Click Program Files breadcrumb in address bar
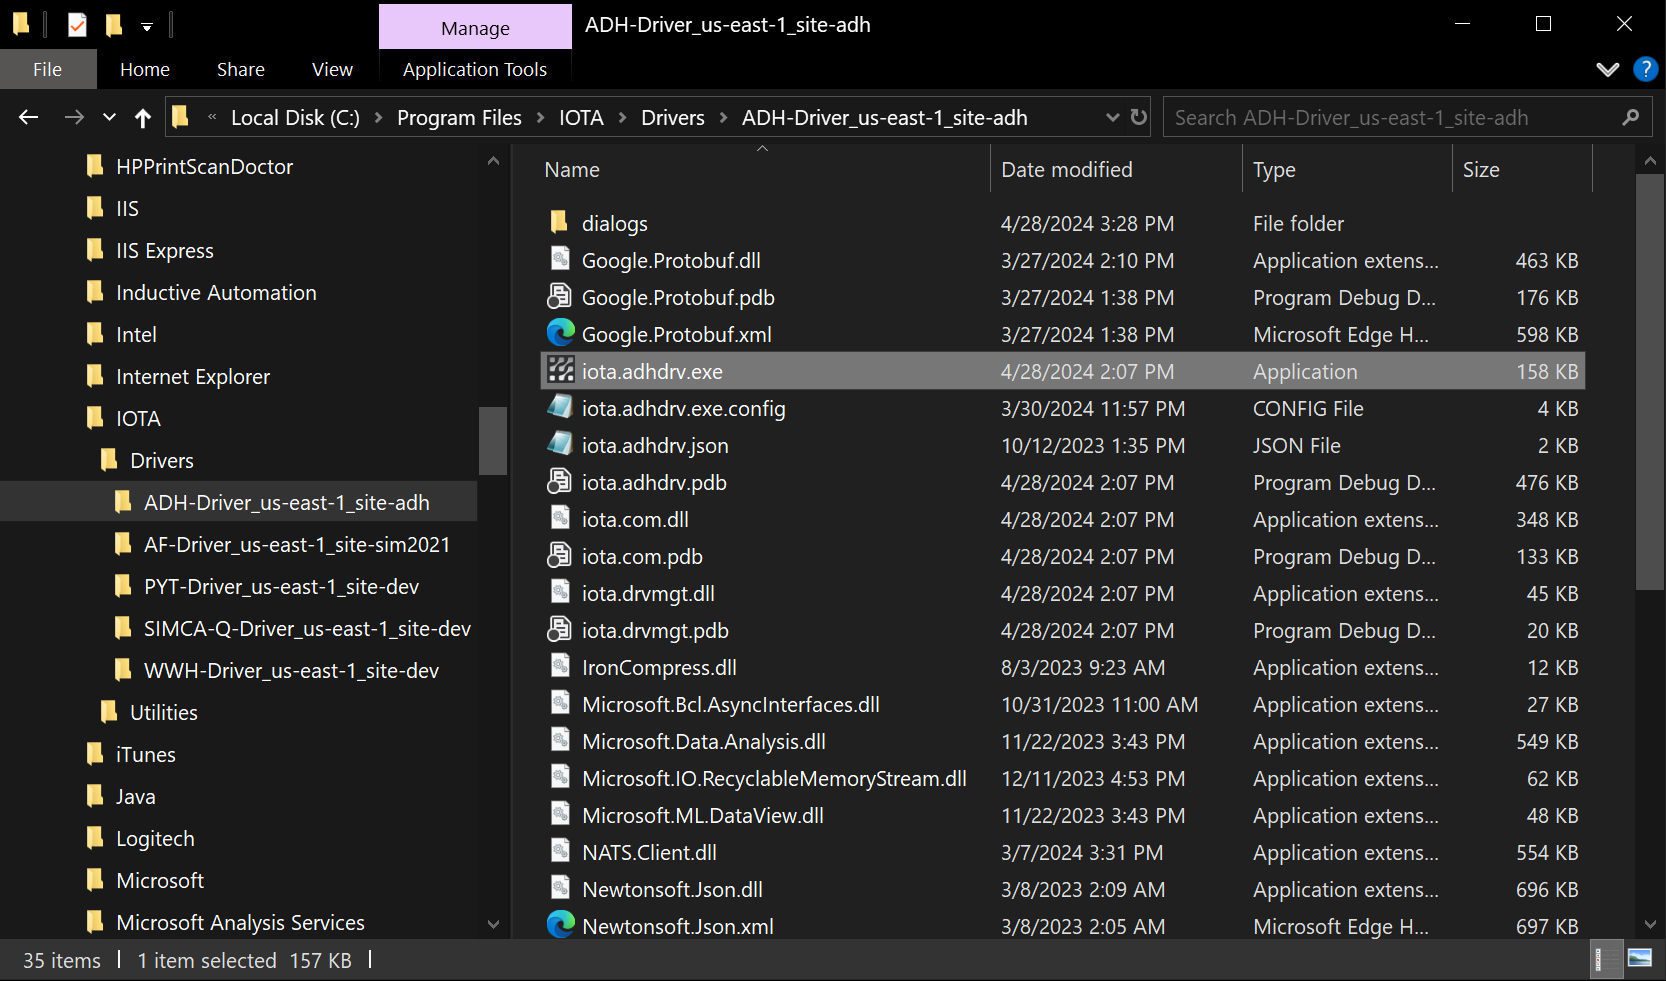The height and width of the screenshot is (981, 1666). click(459, 117)
